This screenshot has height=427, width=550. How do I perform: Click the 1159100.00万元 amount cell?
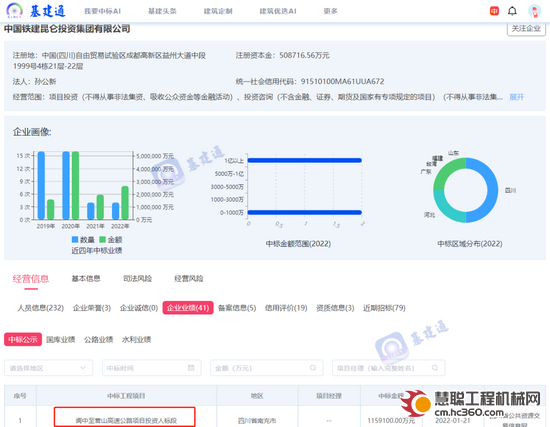391,420
